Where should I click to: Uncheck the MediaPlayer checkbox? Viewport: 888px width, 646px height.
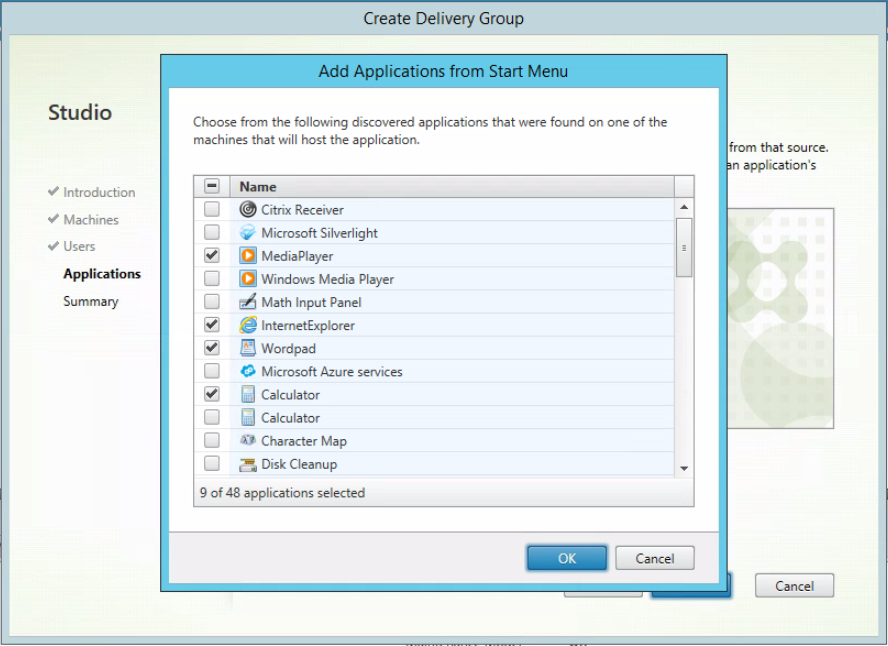click(212, 256)
